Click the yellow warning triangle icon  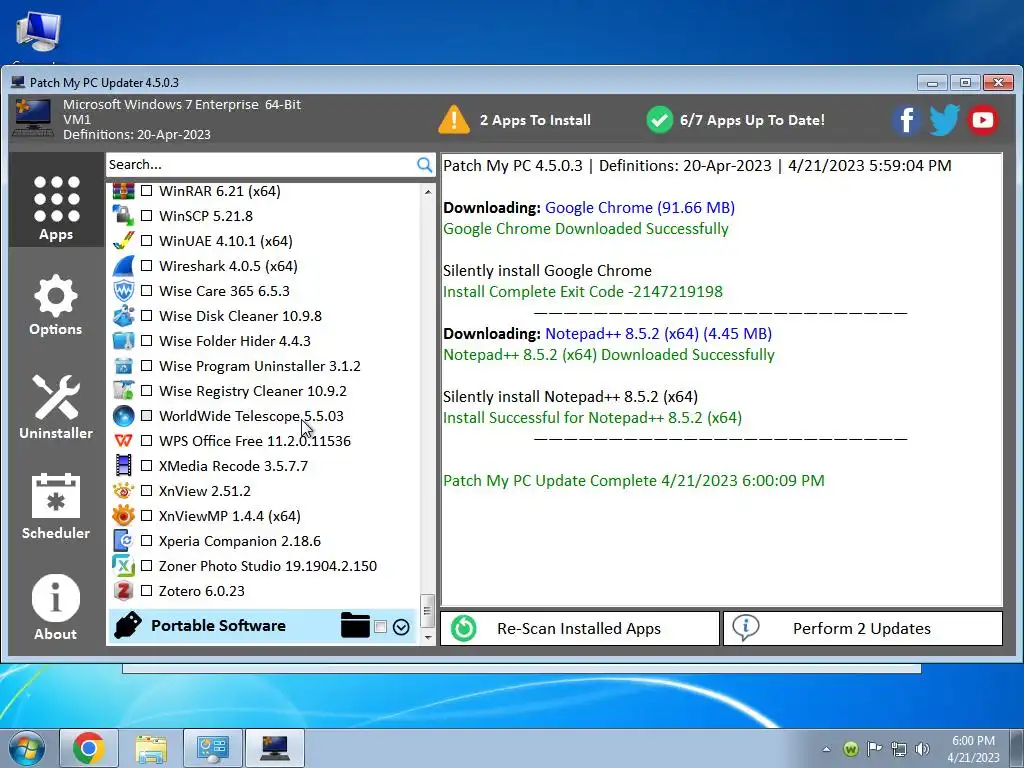[x=454, y=120]
